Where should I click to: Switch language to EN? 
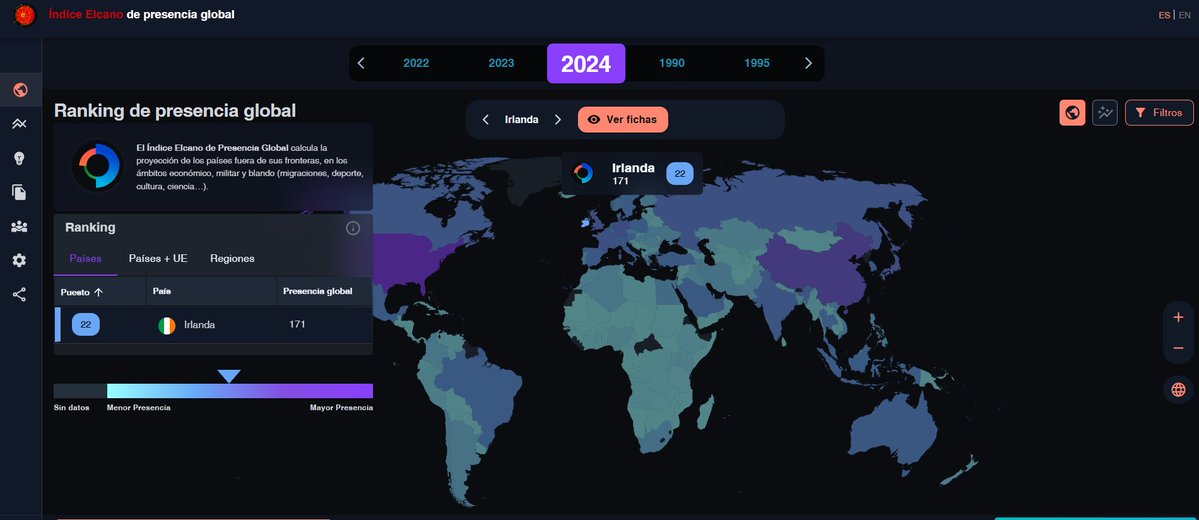1184,15
